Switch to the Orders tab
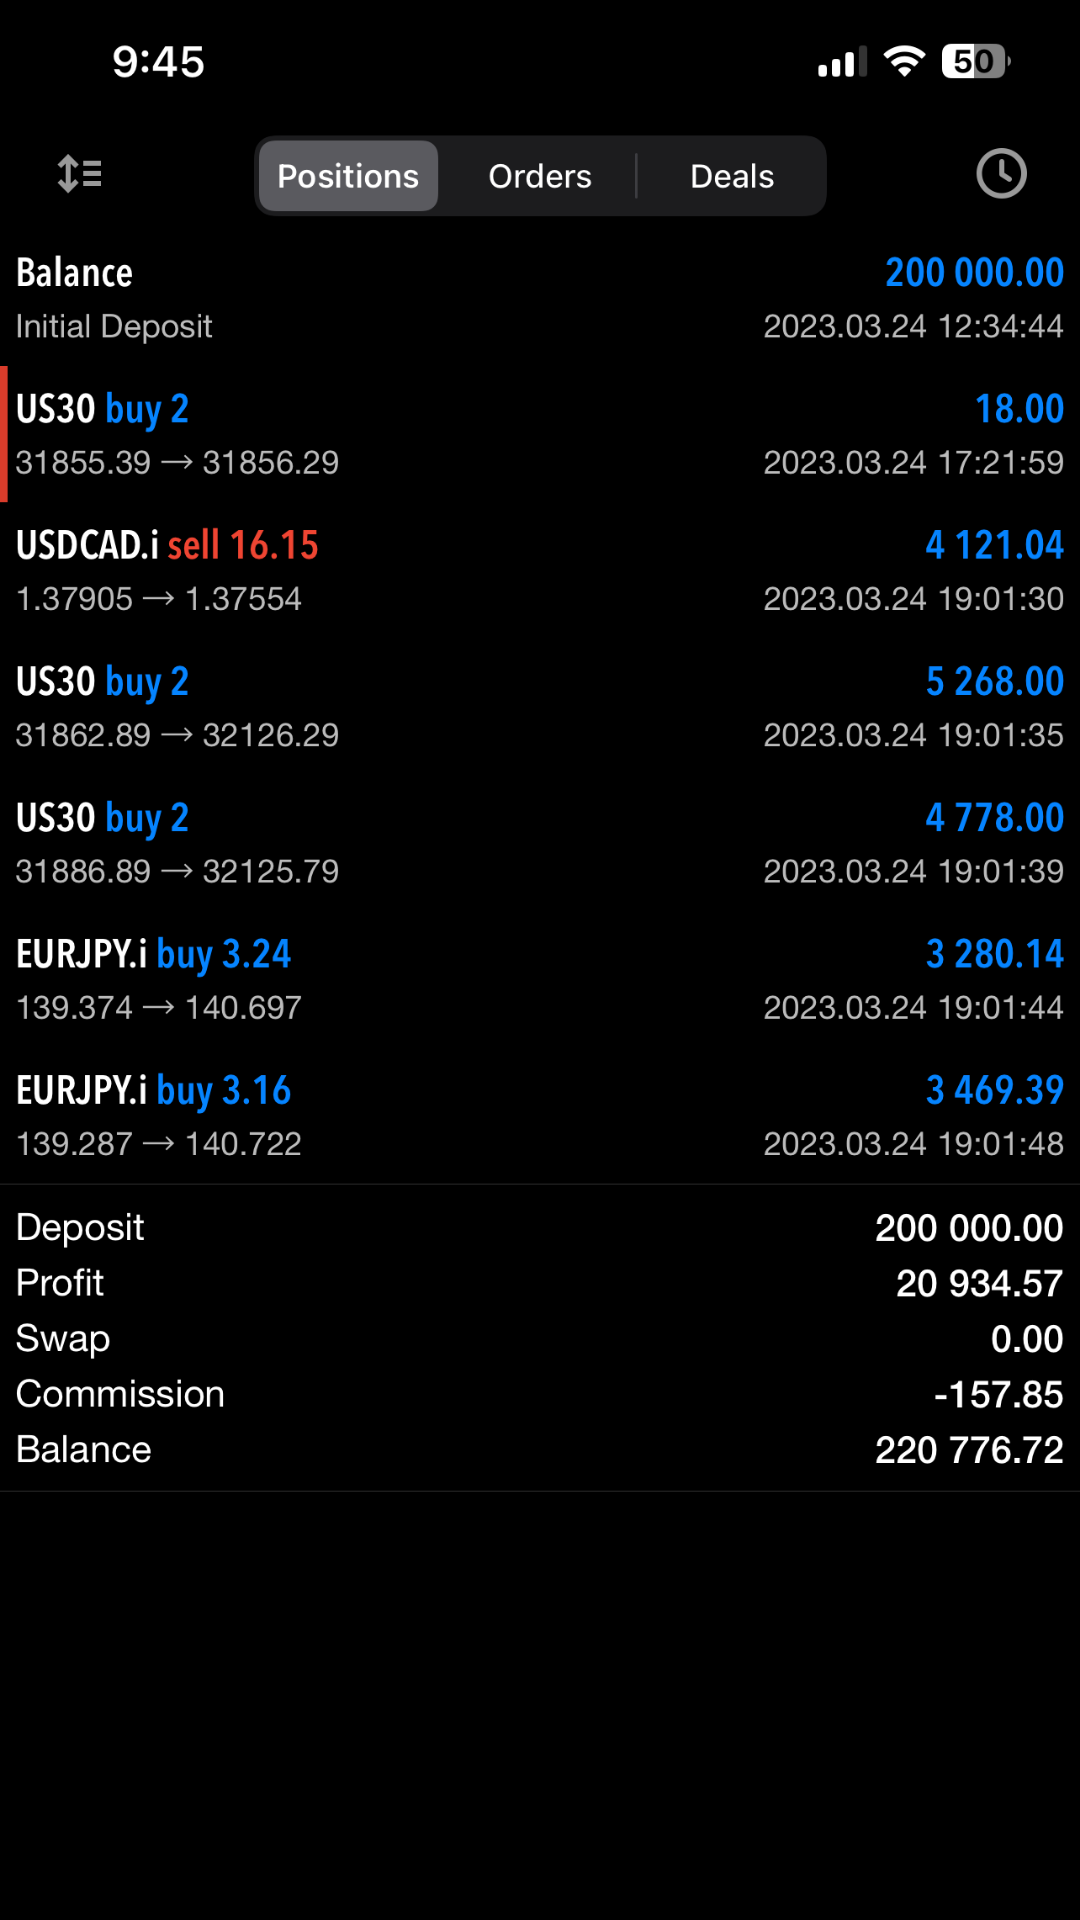 point(540,176)
